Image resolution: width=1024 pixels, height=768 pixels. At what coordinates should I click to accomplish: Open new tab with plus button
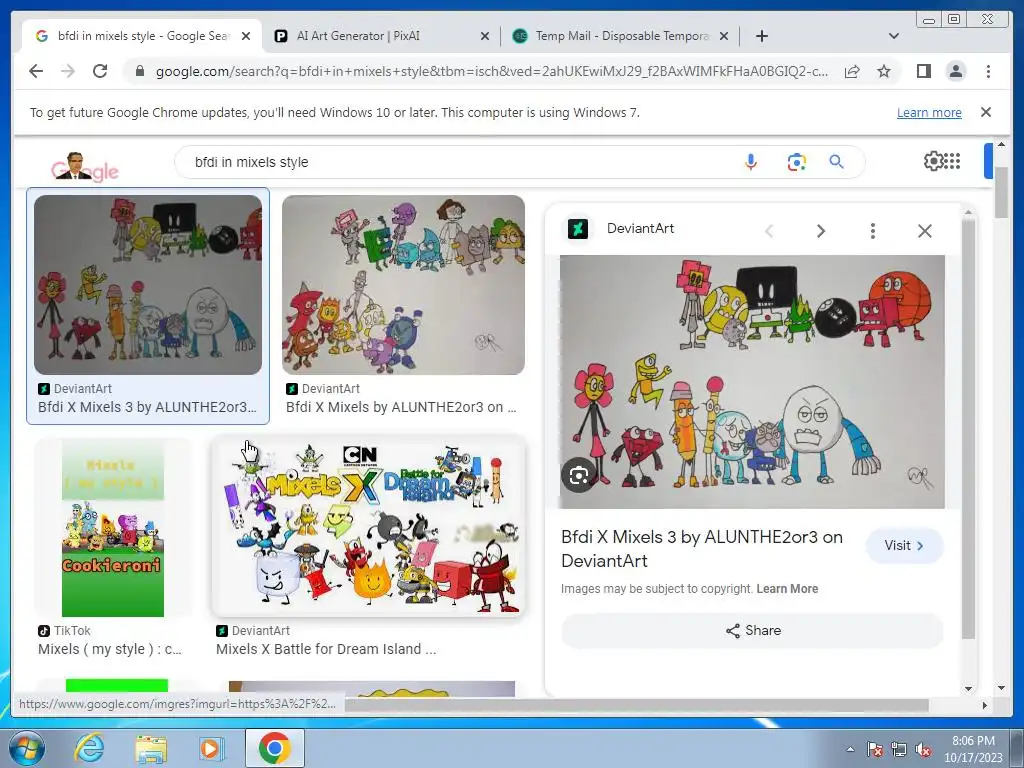tap(761, 36)
